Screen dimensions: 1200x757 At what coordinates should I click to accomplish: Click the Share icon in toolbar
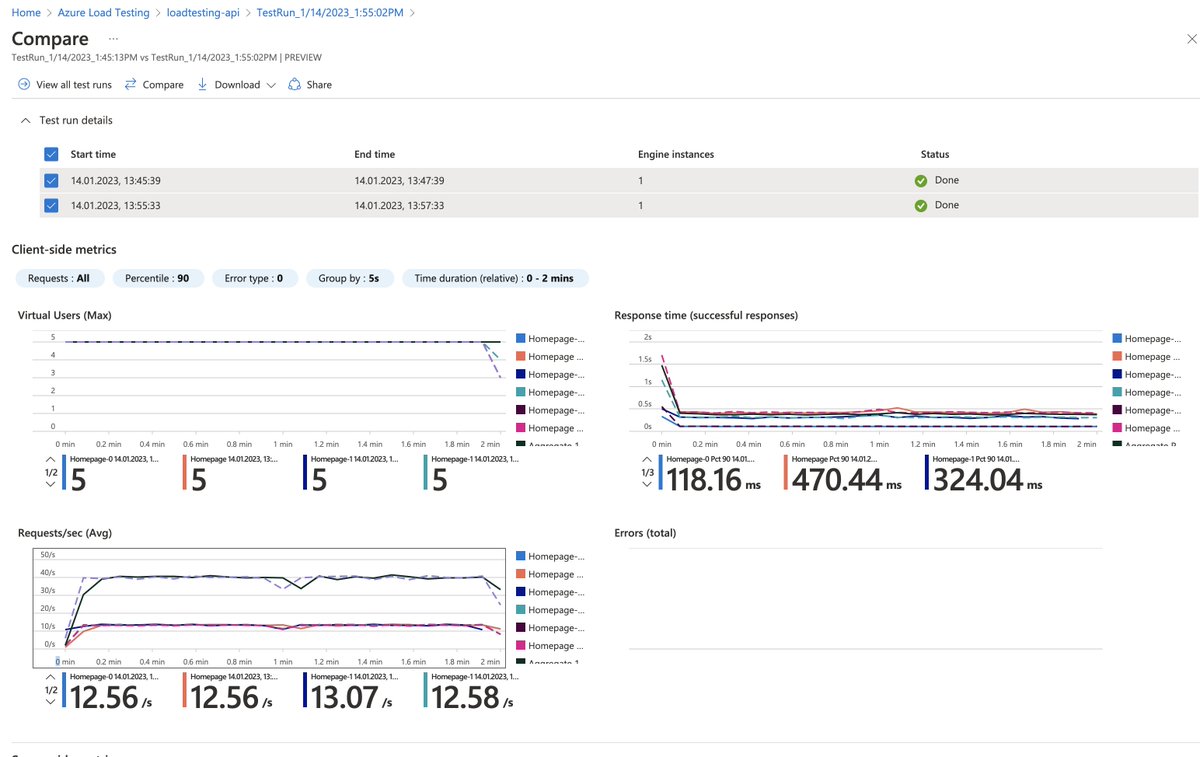click(295, 85)
